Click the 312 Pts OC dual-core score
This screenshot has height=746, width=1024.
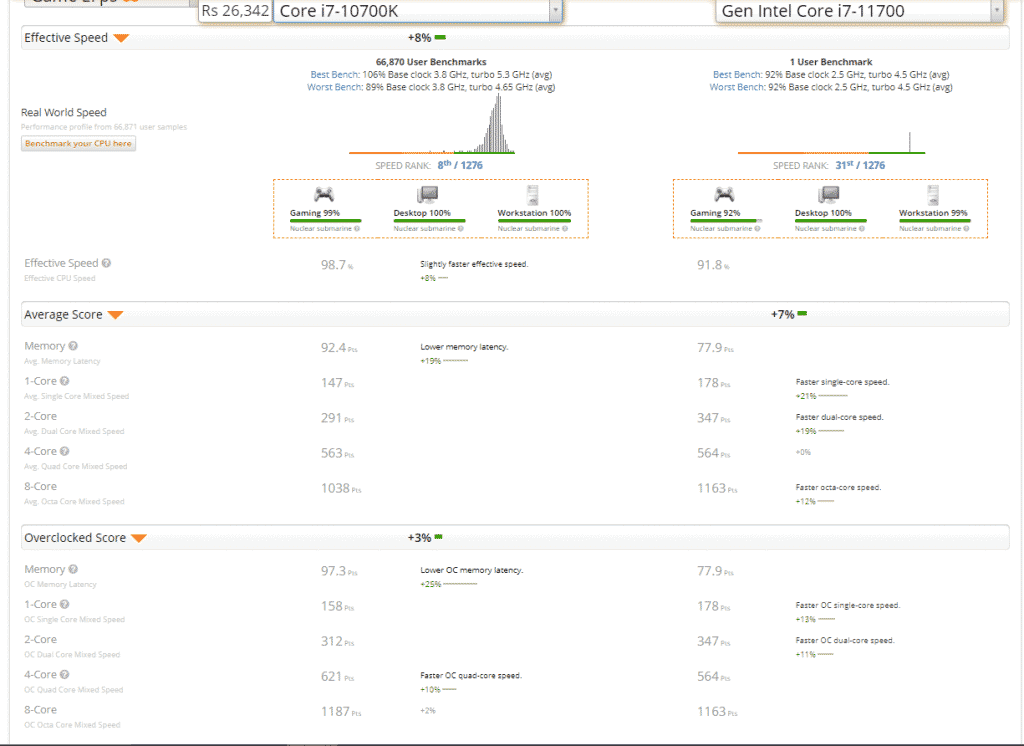tap(337, 641)
